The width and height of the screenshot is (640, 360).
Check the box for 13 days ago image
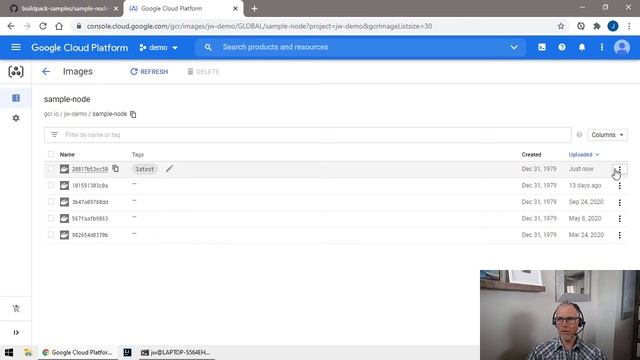coord(51,185)
